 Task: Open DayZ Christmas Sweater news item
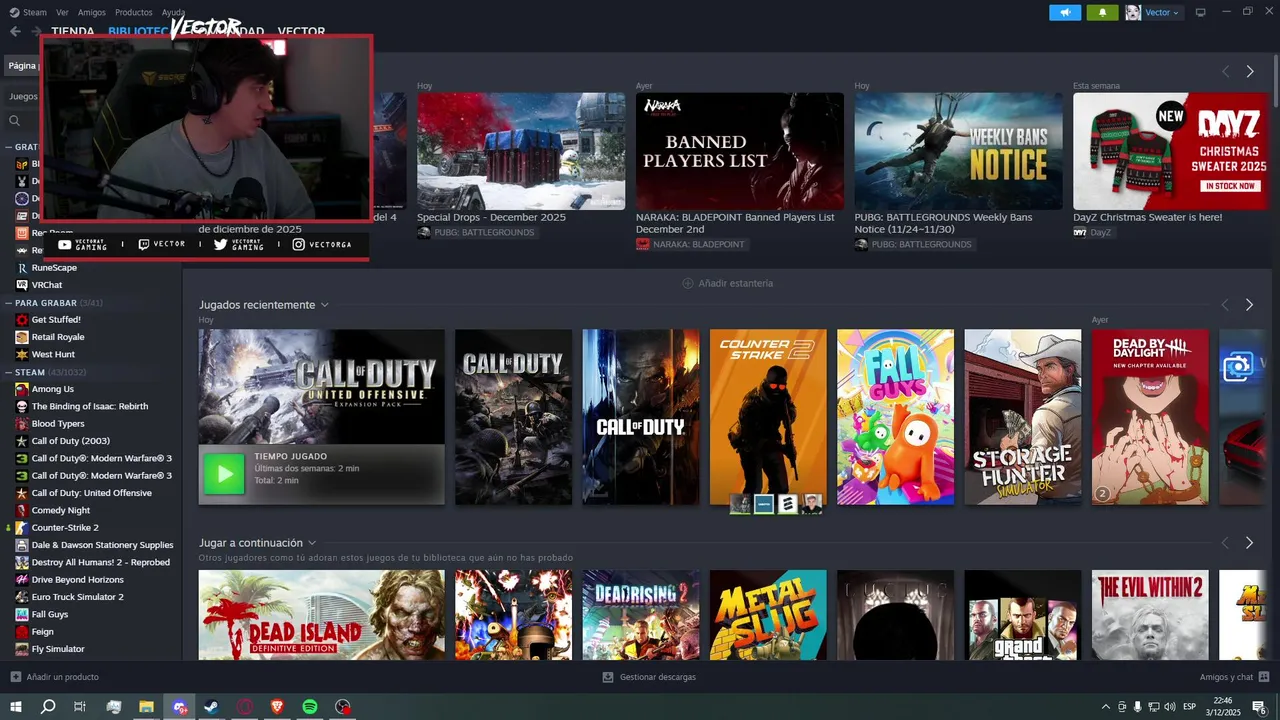(1171, 151)
